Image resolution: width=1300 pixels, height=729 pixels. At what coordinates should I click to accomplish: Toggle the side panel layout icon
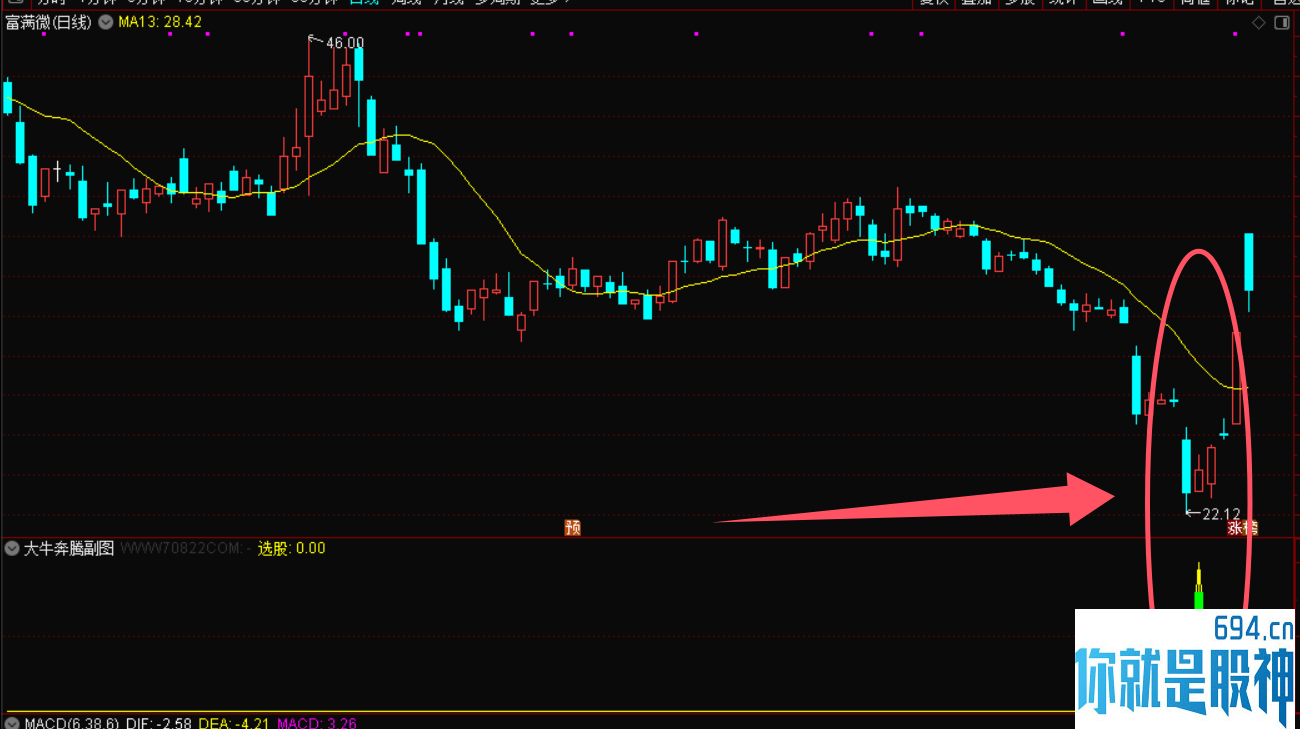(x=1282, y=22)
